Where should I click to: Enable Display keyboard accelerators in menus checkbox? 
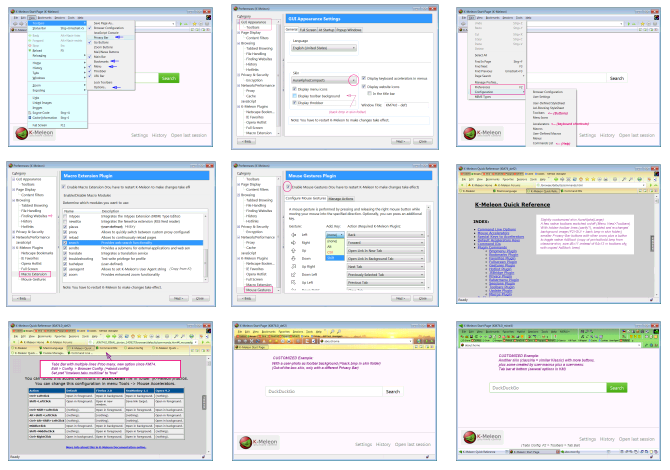click(364, 78)
